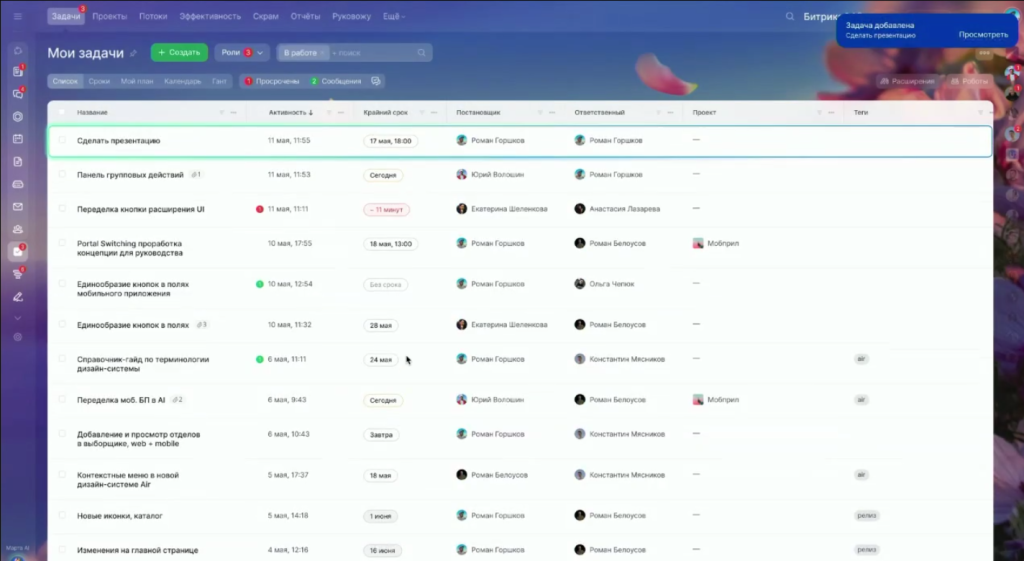Open the mail envelope icon in left sidebar
1024x561 pixels.
[x=17, y=207]
